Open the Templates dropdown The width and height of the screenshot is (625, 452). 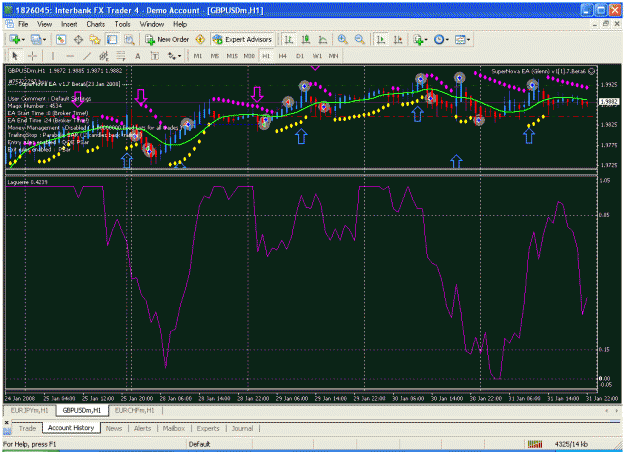[x=462, y=39]
